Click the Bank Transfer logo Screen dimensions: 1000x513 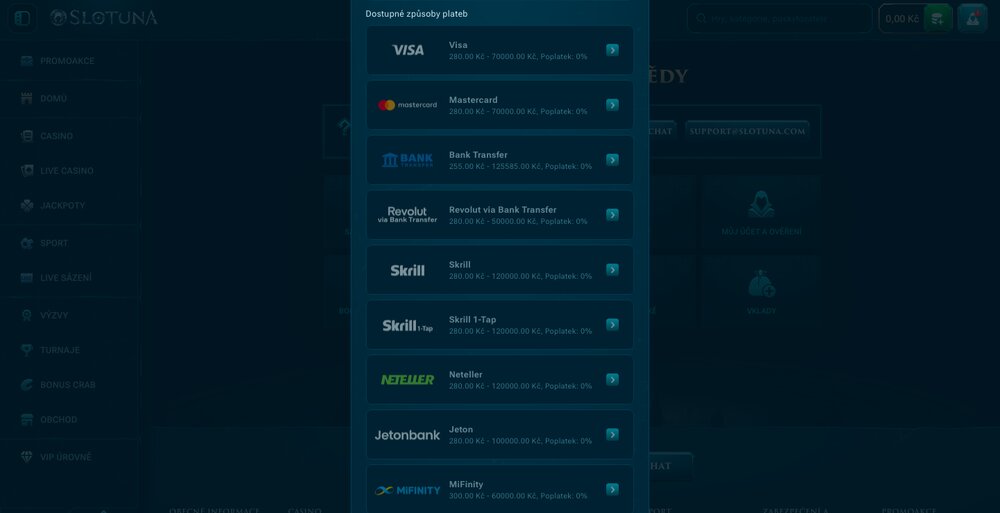407,160
